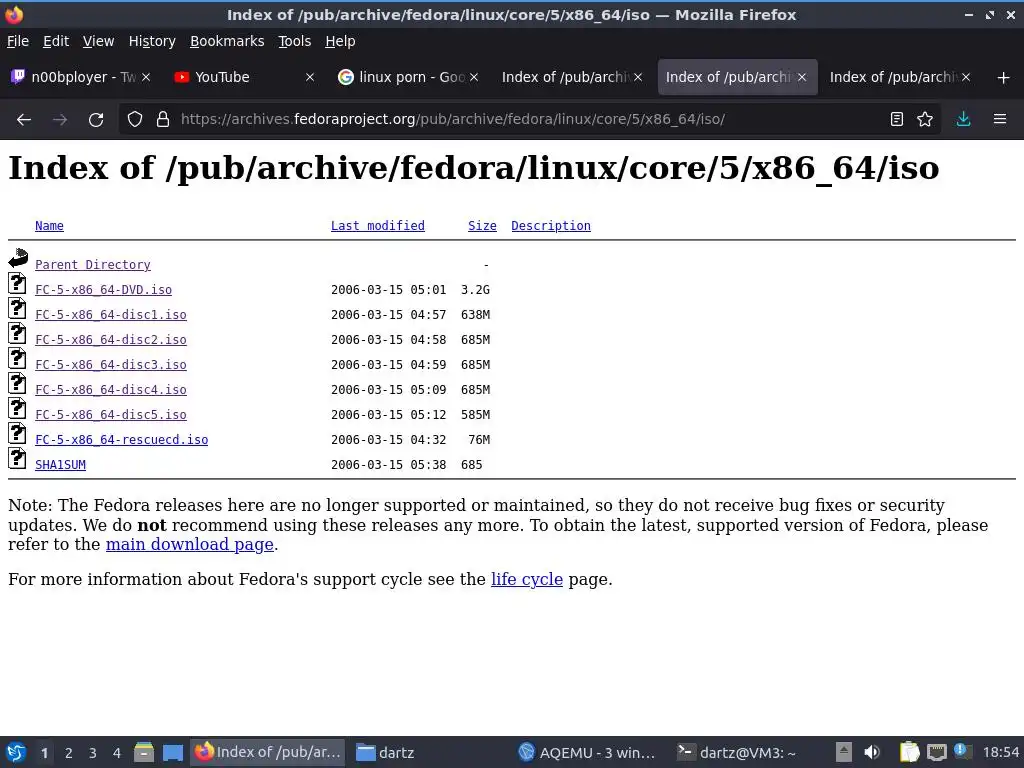
Task: Open the History menu
Action: coord(152,41)
